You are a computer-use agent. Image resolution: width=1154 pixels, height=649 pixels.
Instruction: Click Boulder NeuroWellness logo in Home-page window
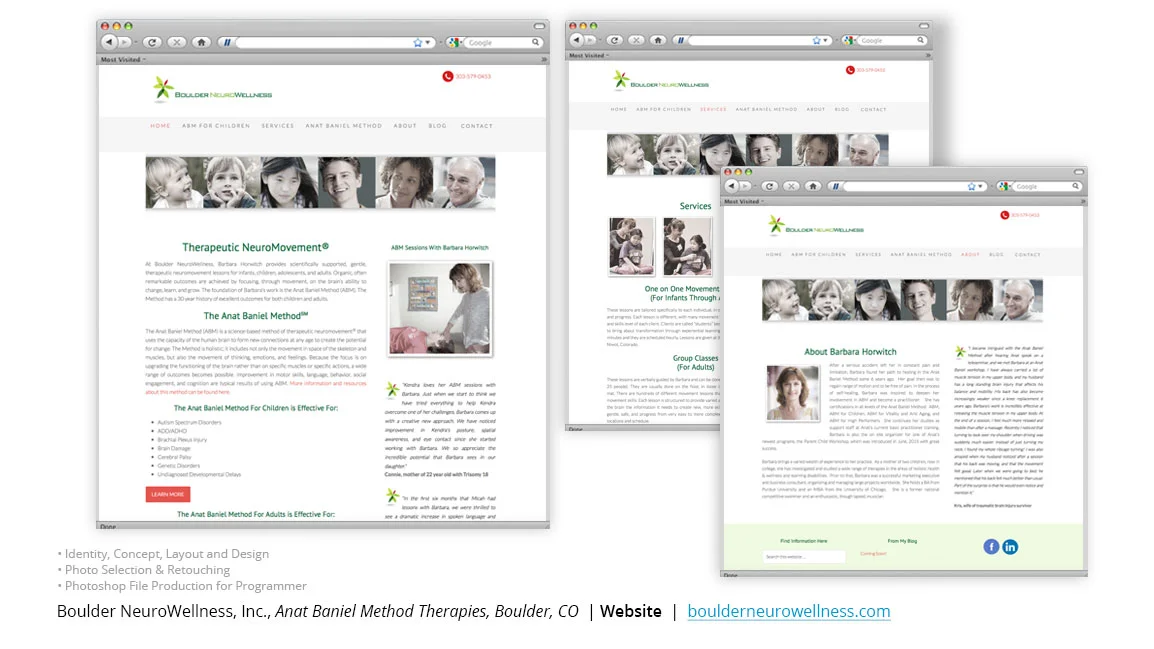212,91
